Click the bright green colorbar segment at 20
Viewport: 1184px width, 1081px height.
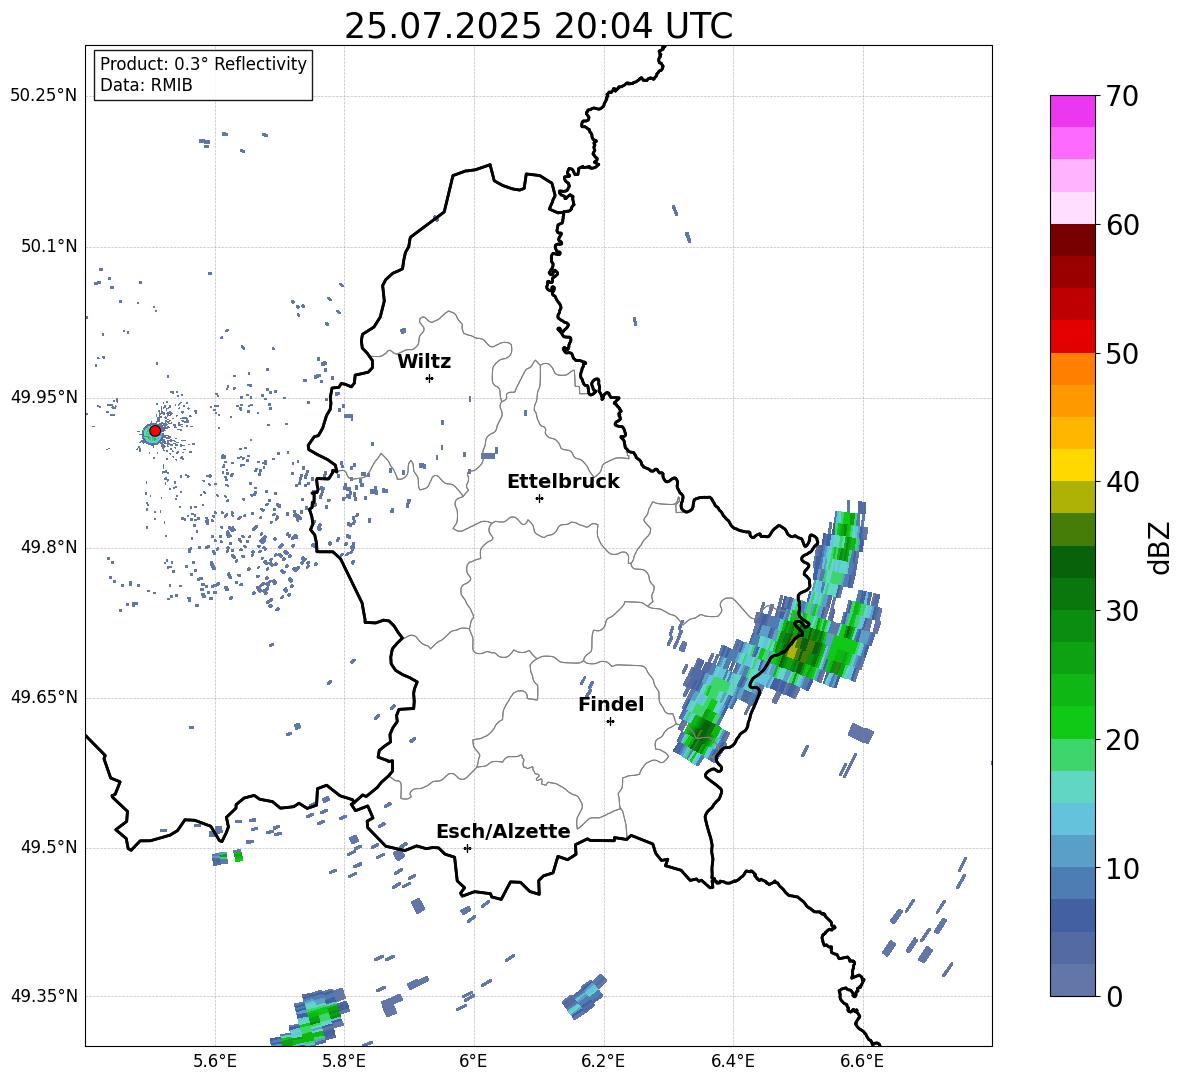1073,722
